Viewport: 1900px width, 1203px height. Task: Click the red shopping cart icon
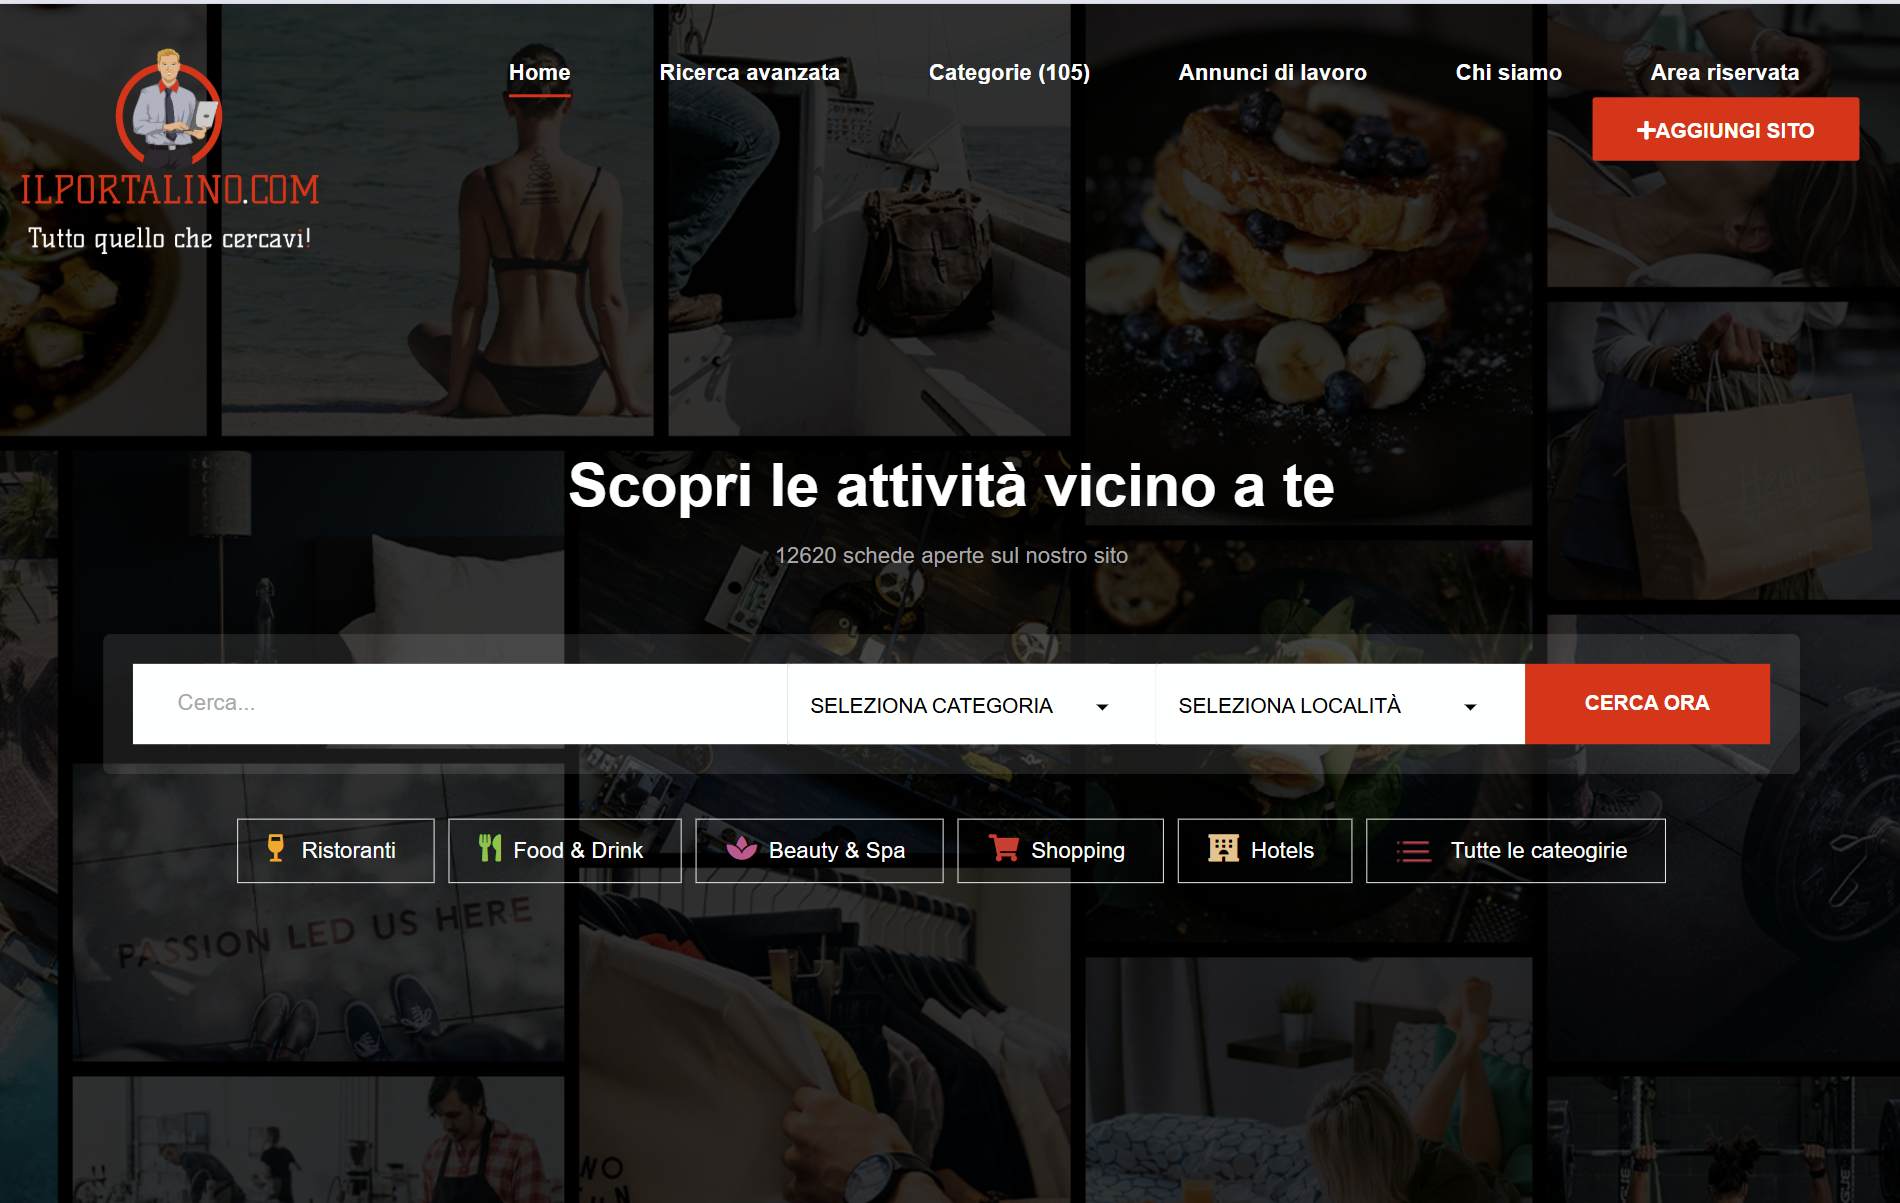click(x=1004, y=848)
